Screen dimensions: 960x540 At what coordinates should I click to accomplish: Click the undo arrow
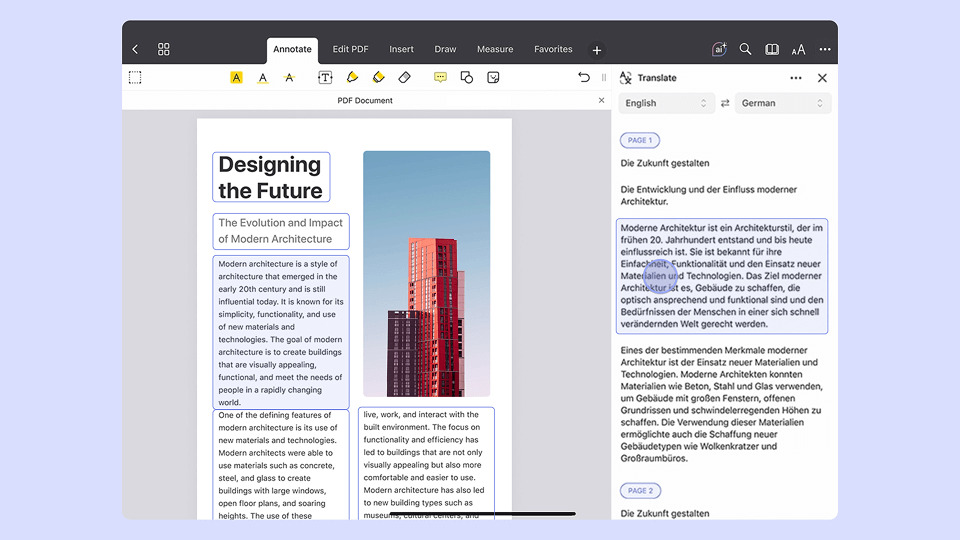click(x=584, y=77)
